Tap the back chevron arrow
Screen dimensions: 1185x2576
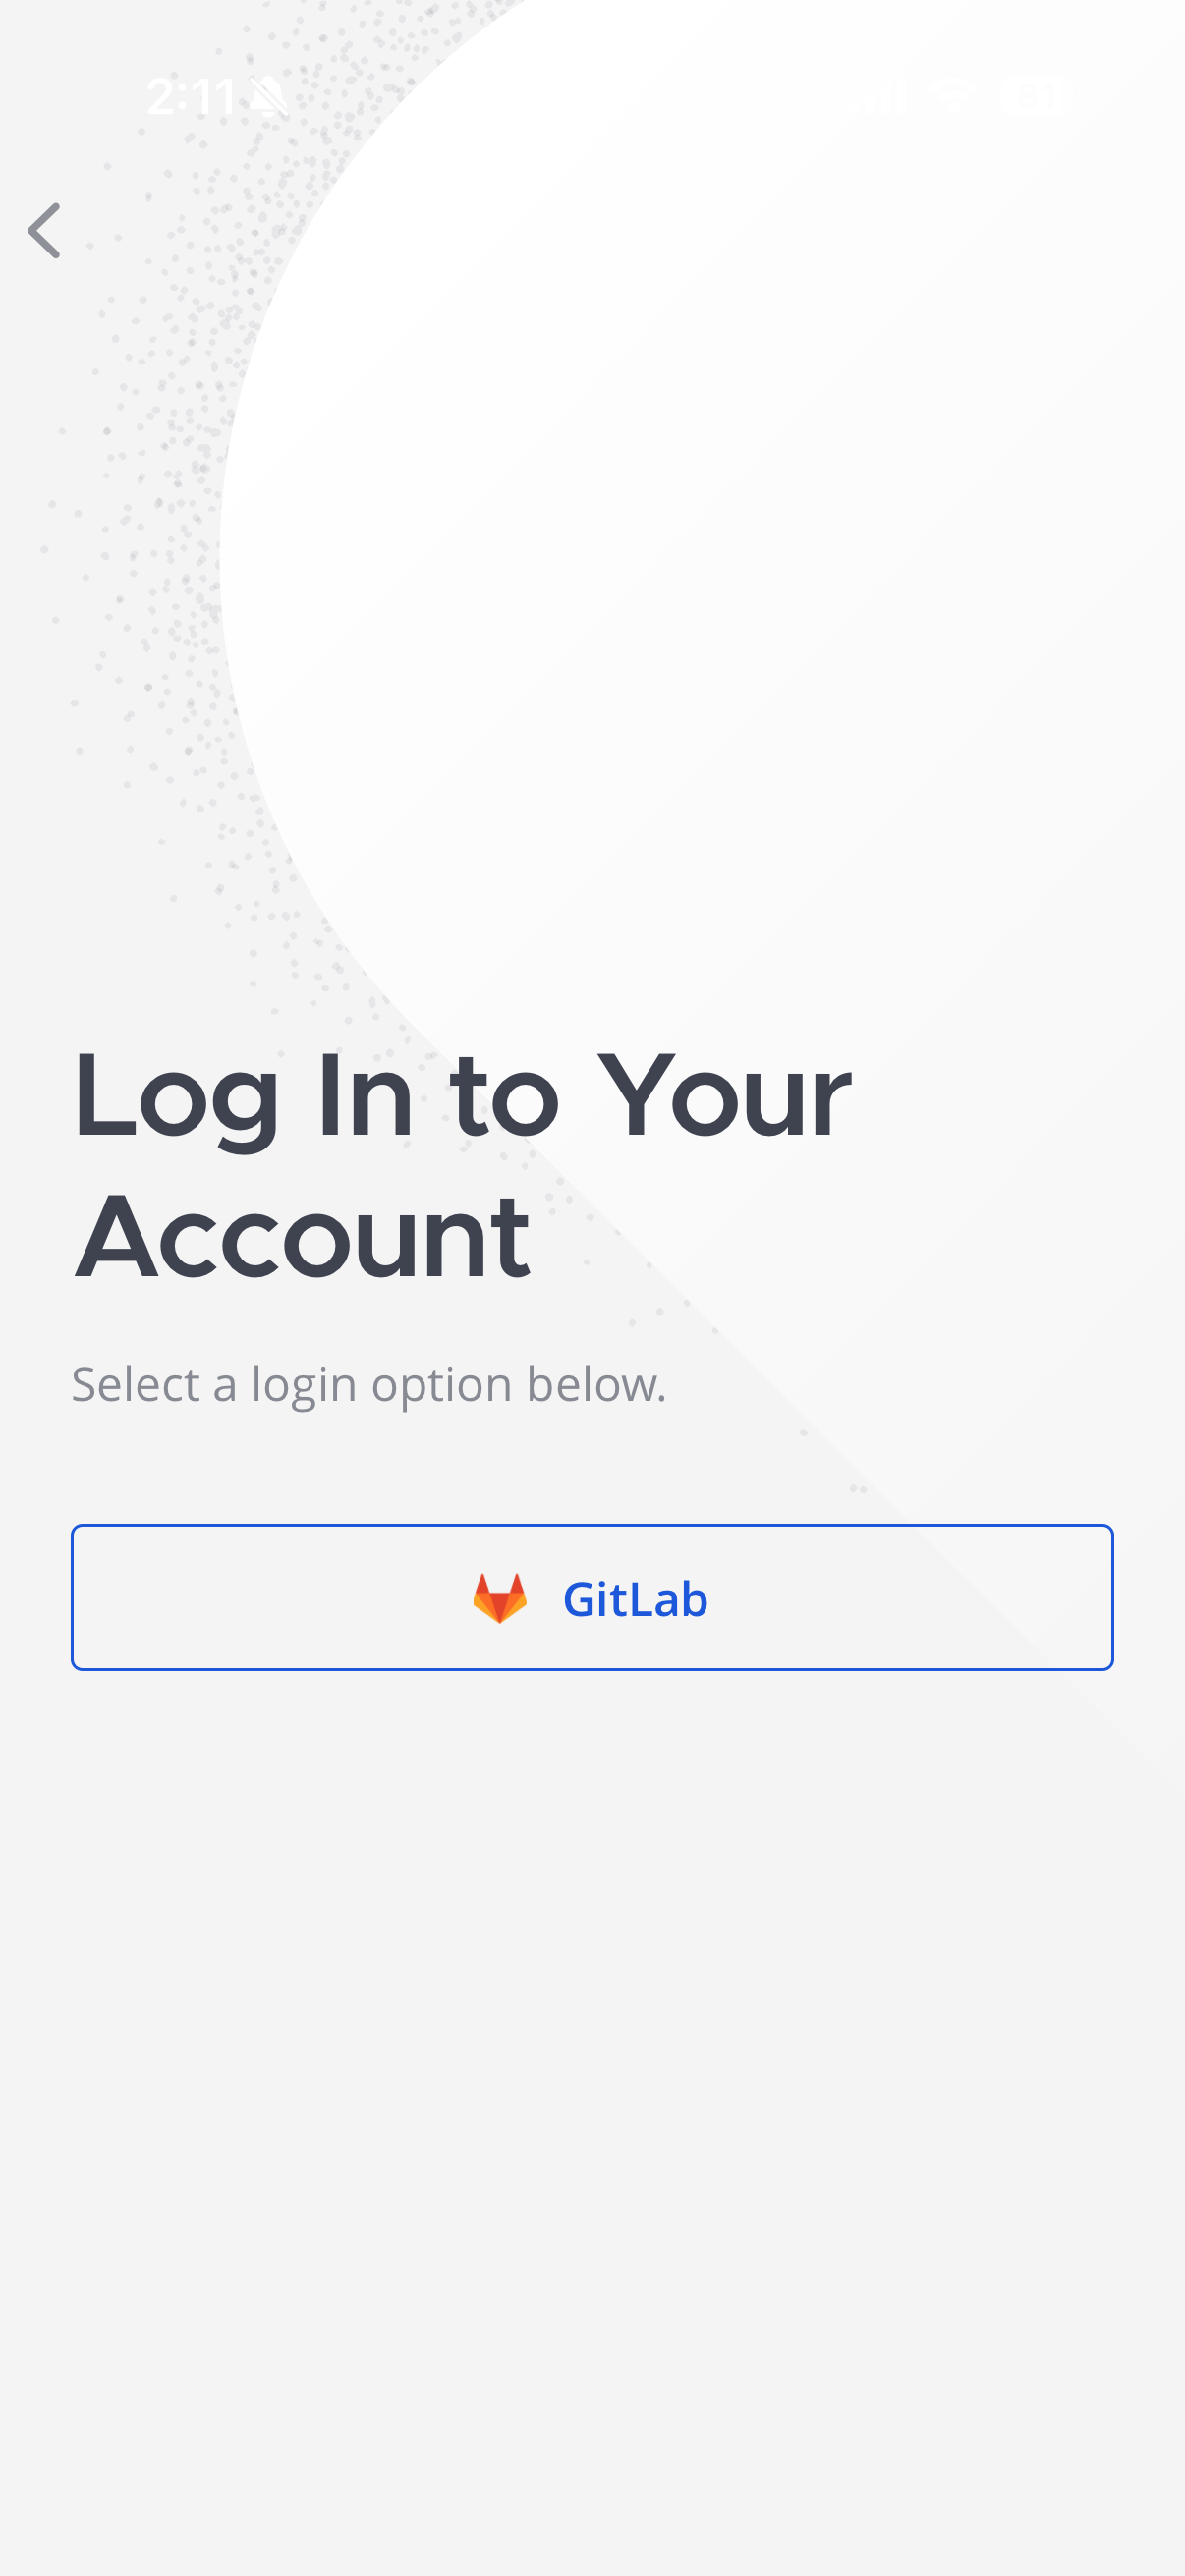(x=44, y=231)
